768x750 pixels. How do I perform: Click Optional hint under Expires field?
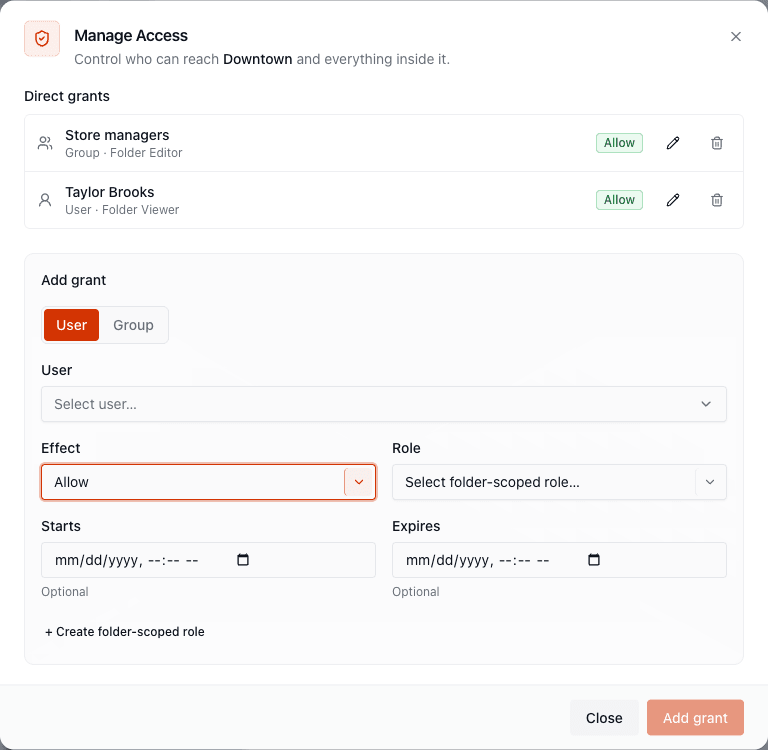[x=415, y=592]
